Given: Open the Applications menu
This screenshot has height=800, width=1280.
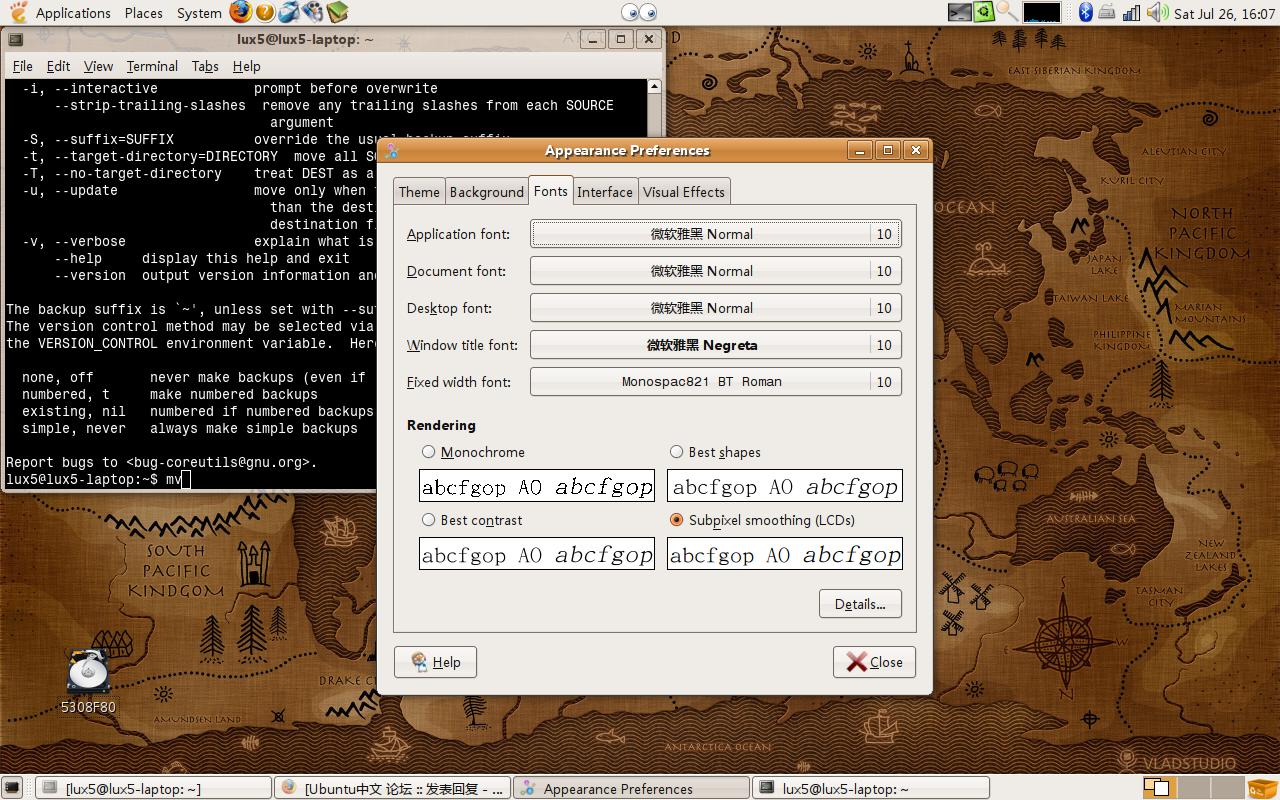Looking at the screenshot, I should point(73,13).
